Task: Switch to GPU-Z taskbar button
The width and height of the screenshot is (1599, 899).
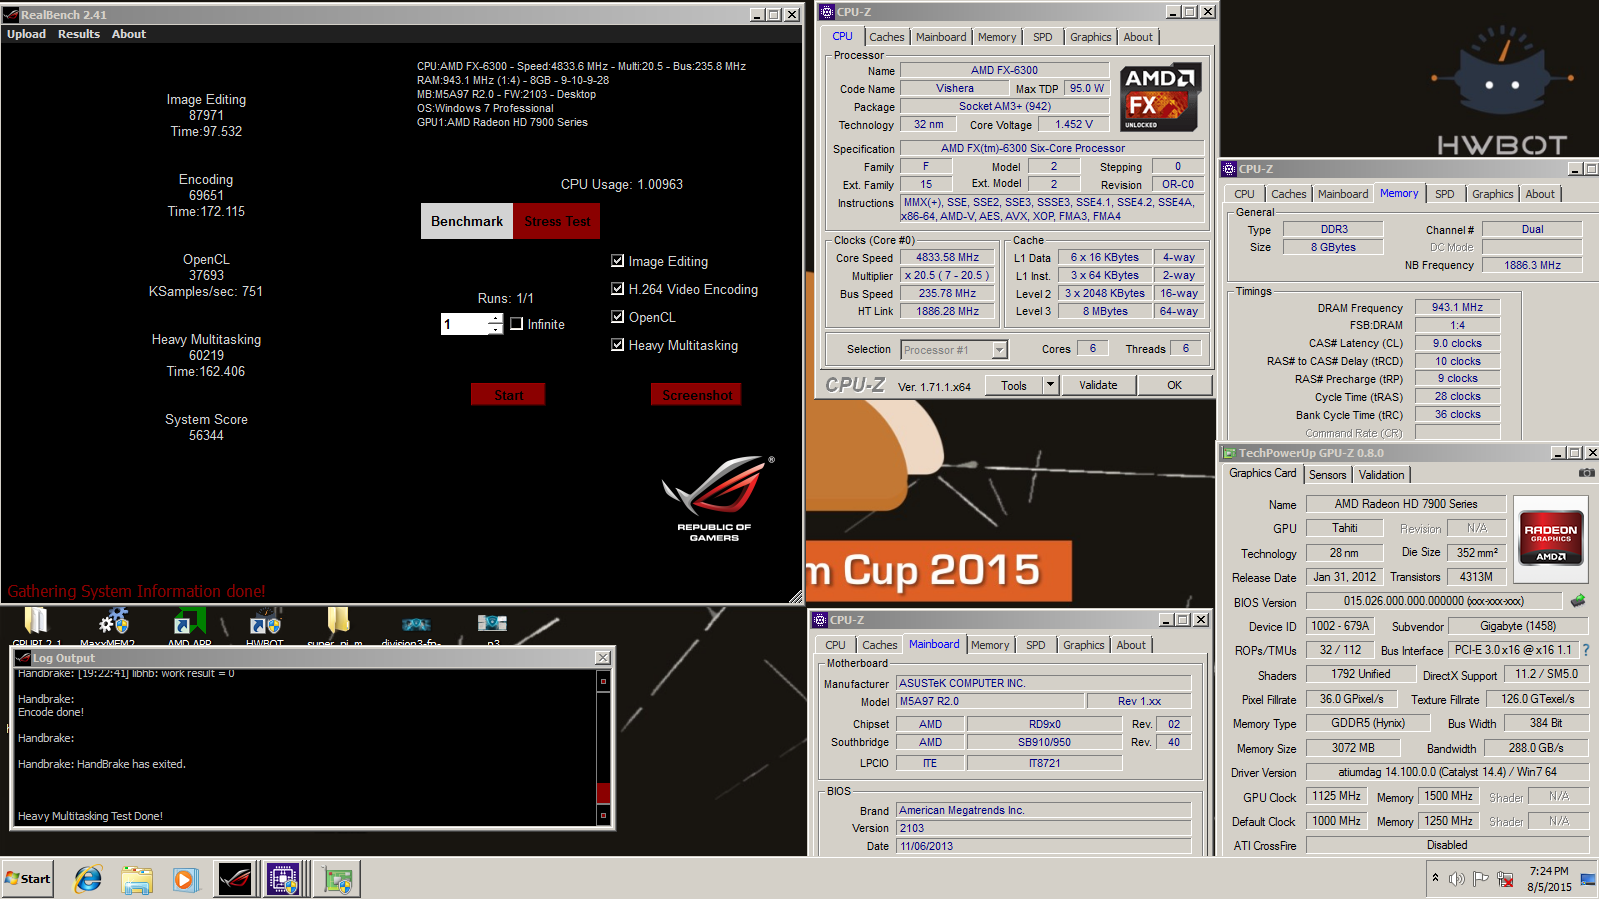Action: pos(337,879)
